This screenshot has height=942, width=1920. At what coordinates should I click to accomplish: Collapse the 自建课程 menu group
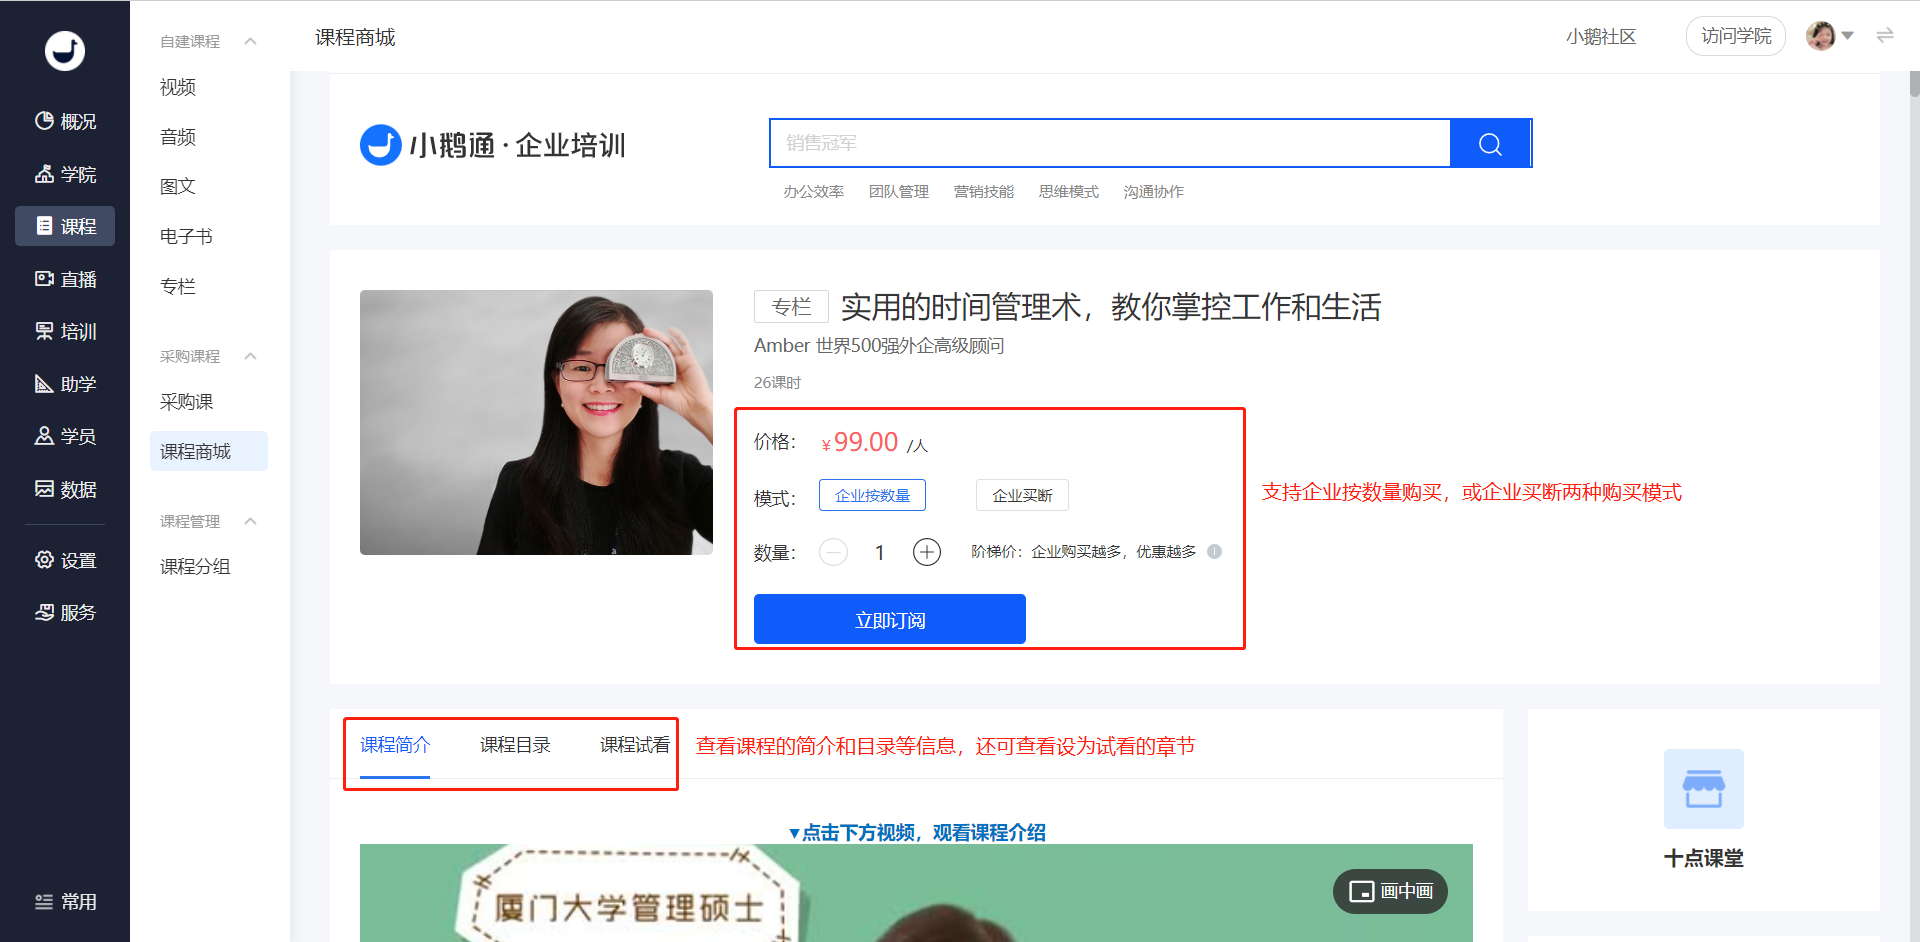(251, 41)
